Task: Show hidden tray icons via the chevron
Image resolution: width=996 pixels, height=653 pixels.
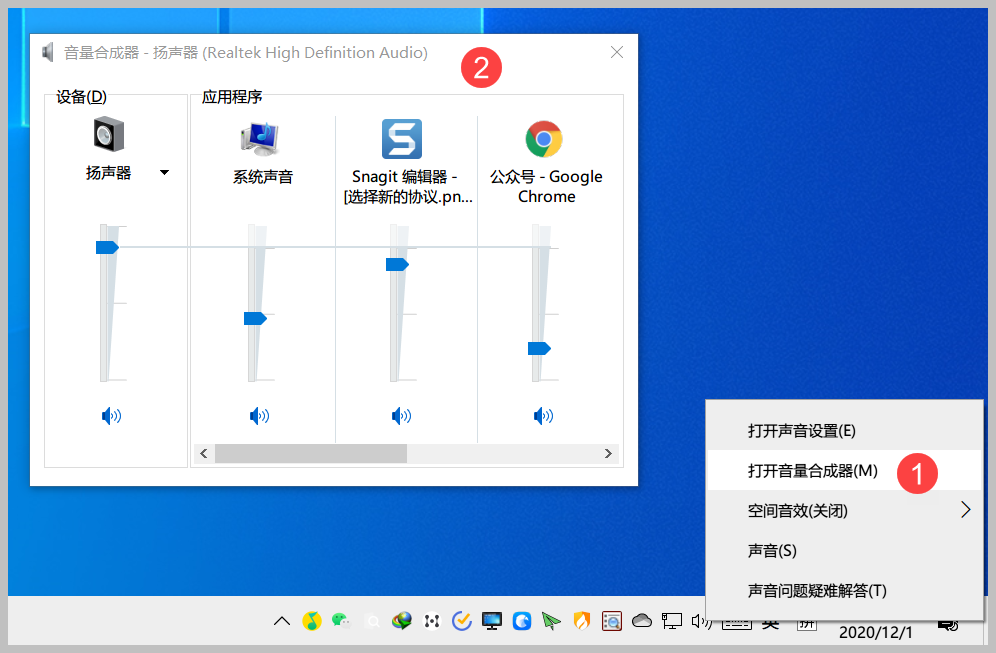Action: point(281,621)
